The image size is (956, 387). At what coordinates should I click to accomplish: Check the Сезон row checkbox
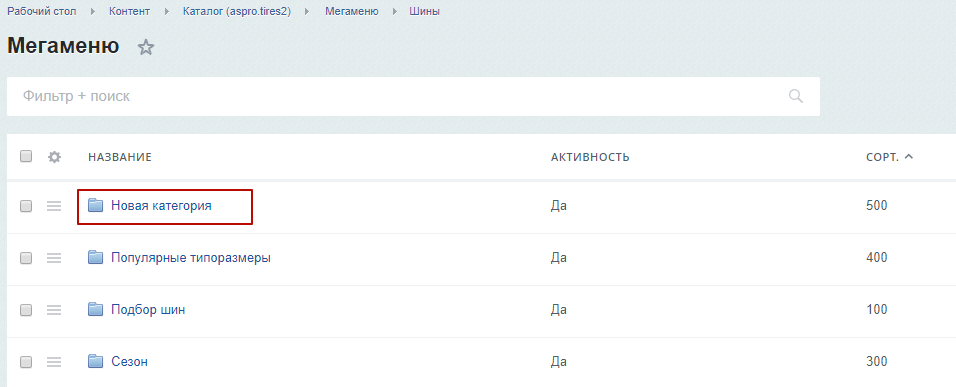tap(26, 361)
